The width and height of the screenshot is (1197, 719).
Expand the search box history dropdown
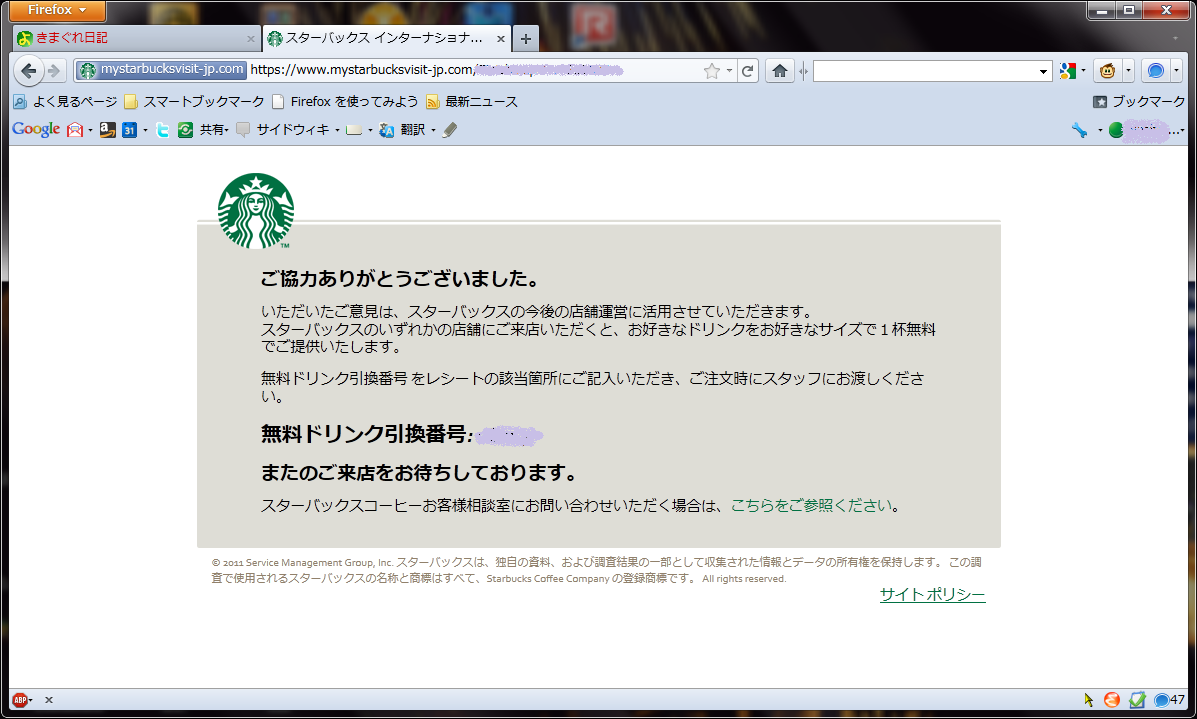coord(1043,71)
